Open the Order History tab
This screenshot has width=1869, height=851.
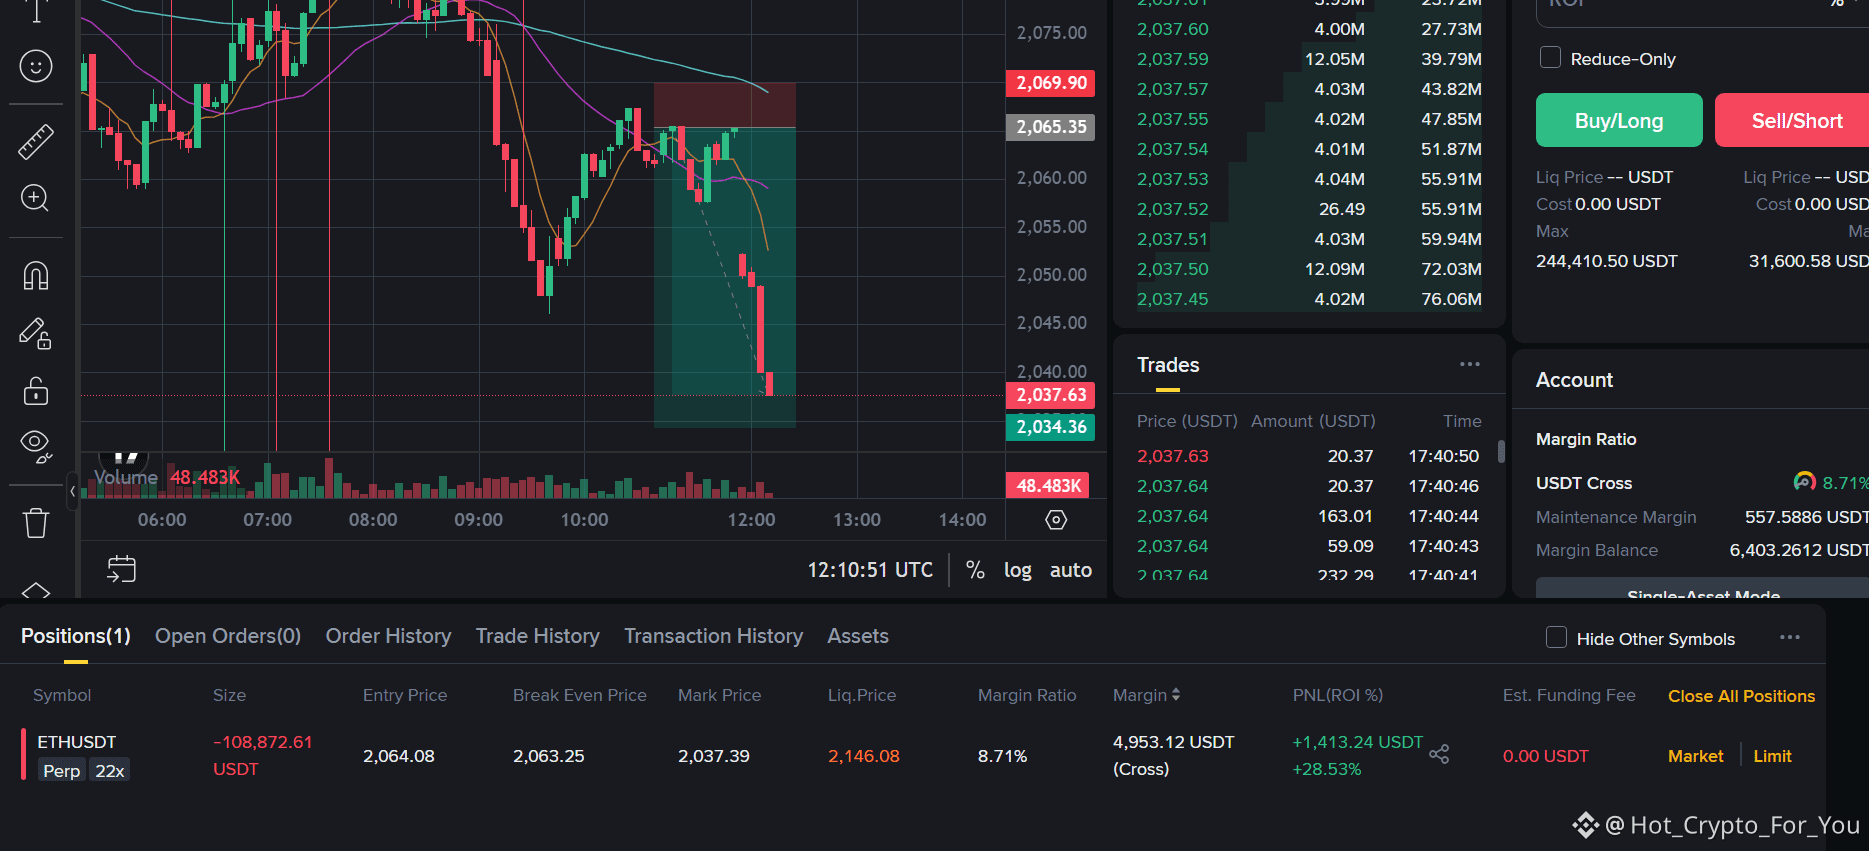[x=388, y=636]
